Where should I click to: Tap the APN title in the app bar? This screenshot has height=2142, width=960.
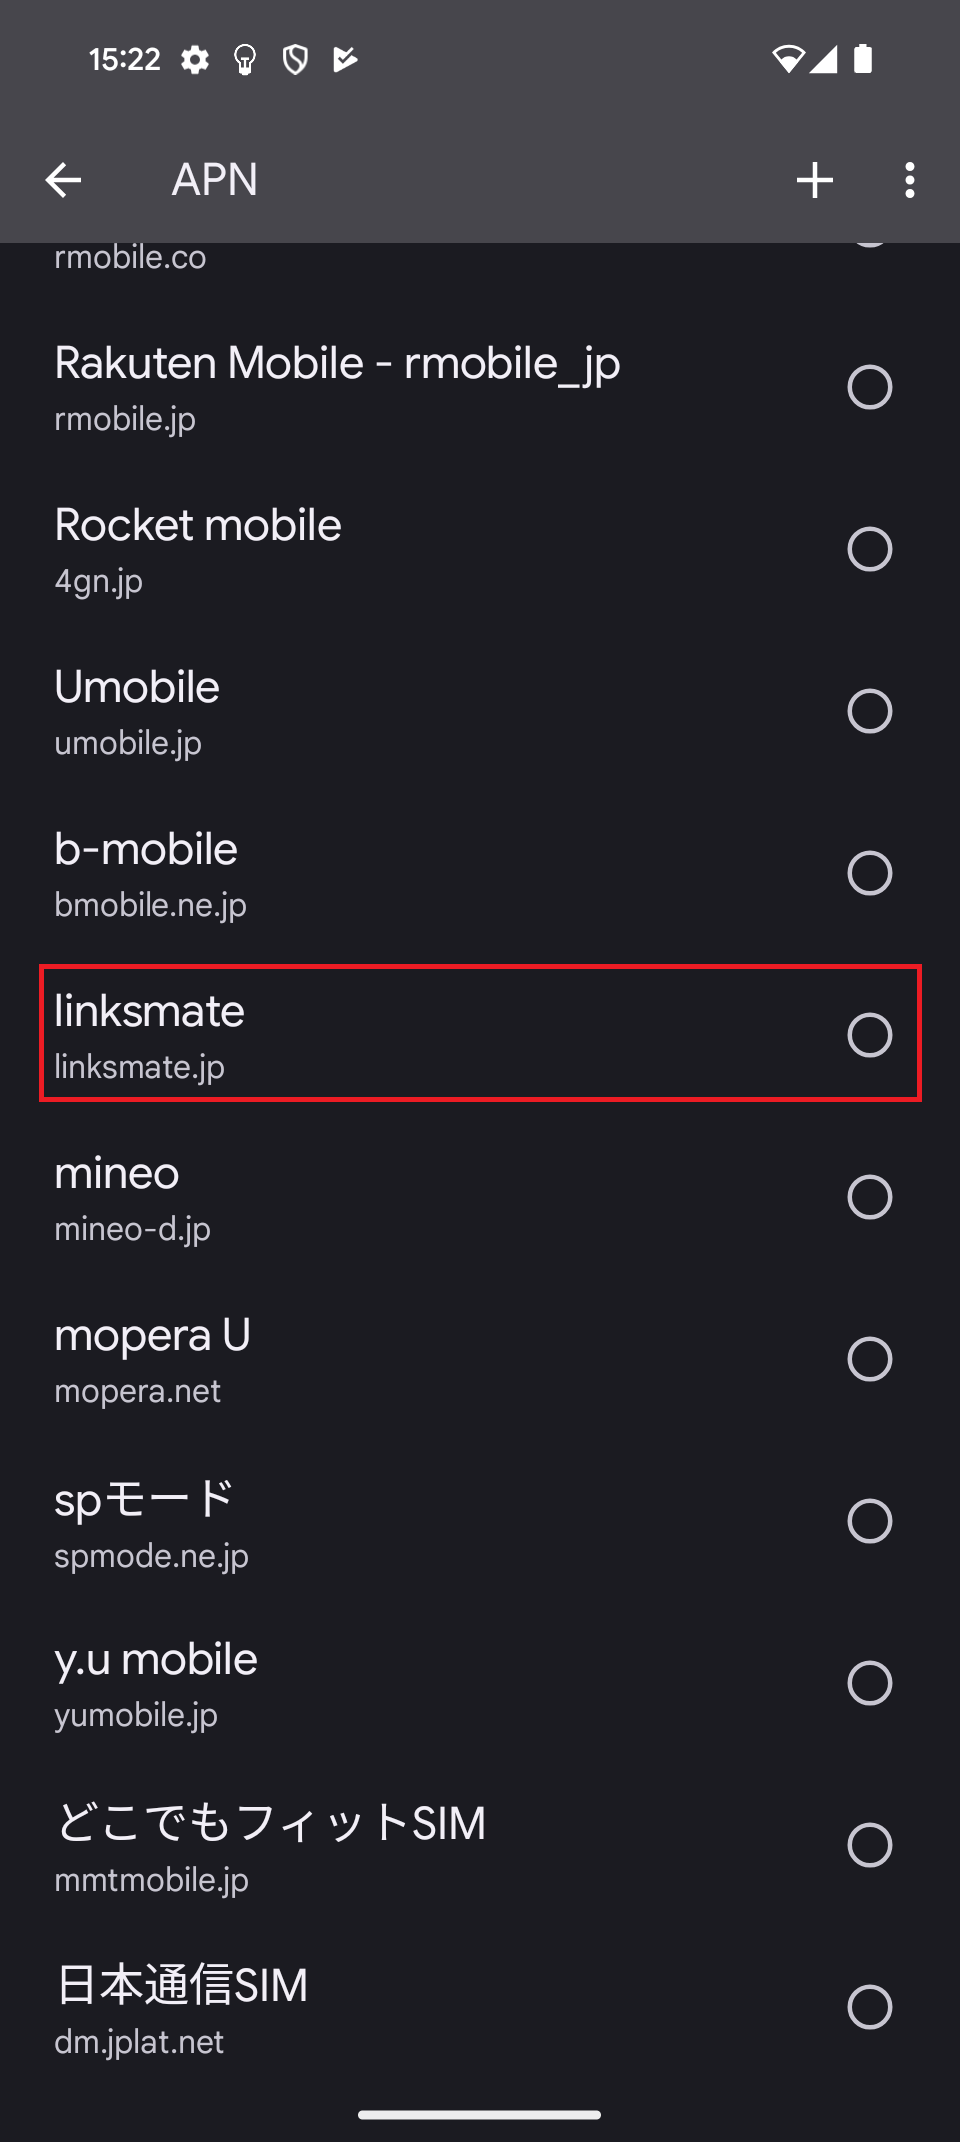click(214, 180)
